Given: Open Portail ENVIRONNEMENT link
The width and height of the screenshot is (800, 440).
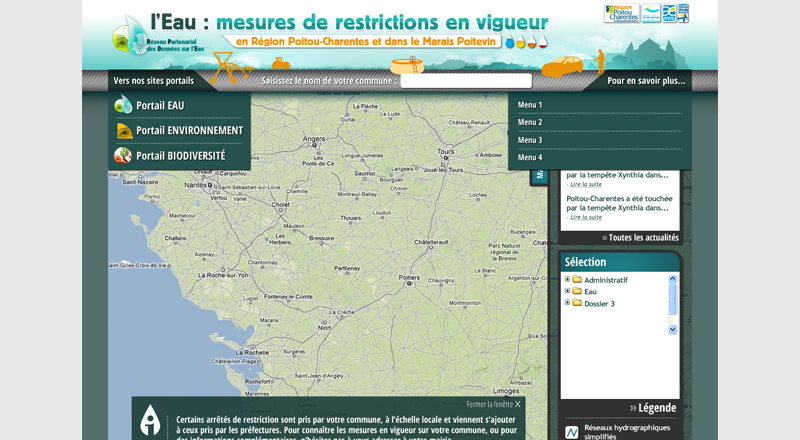Looking at the screenshot, I should [189, 131].
